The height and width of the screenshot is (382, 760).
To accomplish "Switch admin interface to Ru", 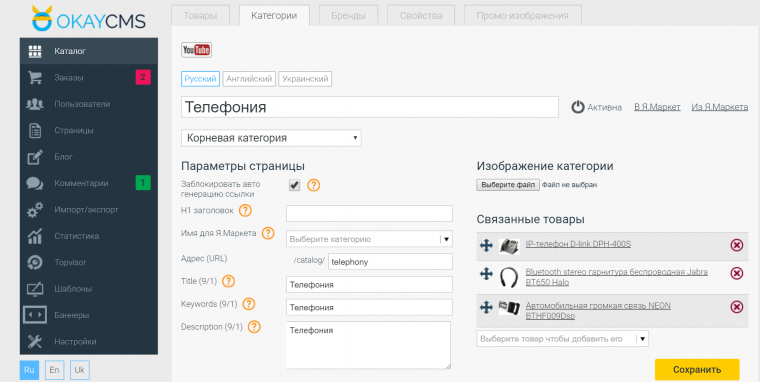I will [29, 370].
